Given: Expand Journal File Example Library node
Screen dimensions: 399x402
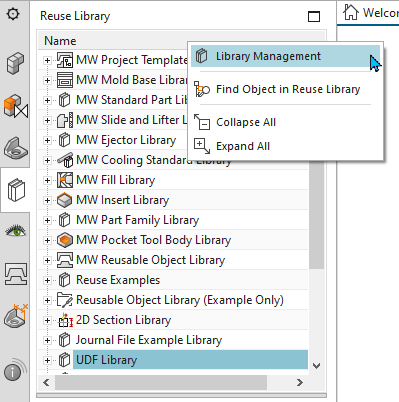Looking at the screenshot, I should 47,340.
